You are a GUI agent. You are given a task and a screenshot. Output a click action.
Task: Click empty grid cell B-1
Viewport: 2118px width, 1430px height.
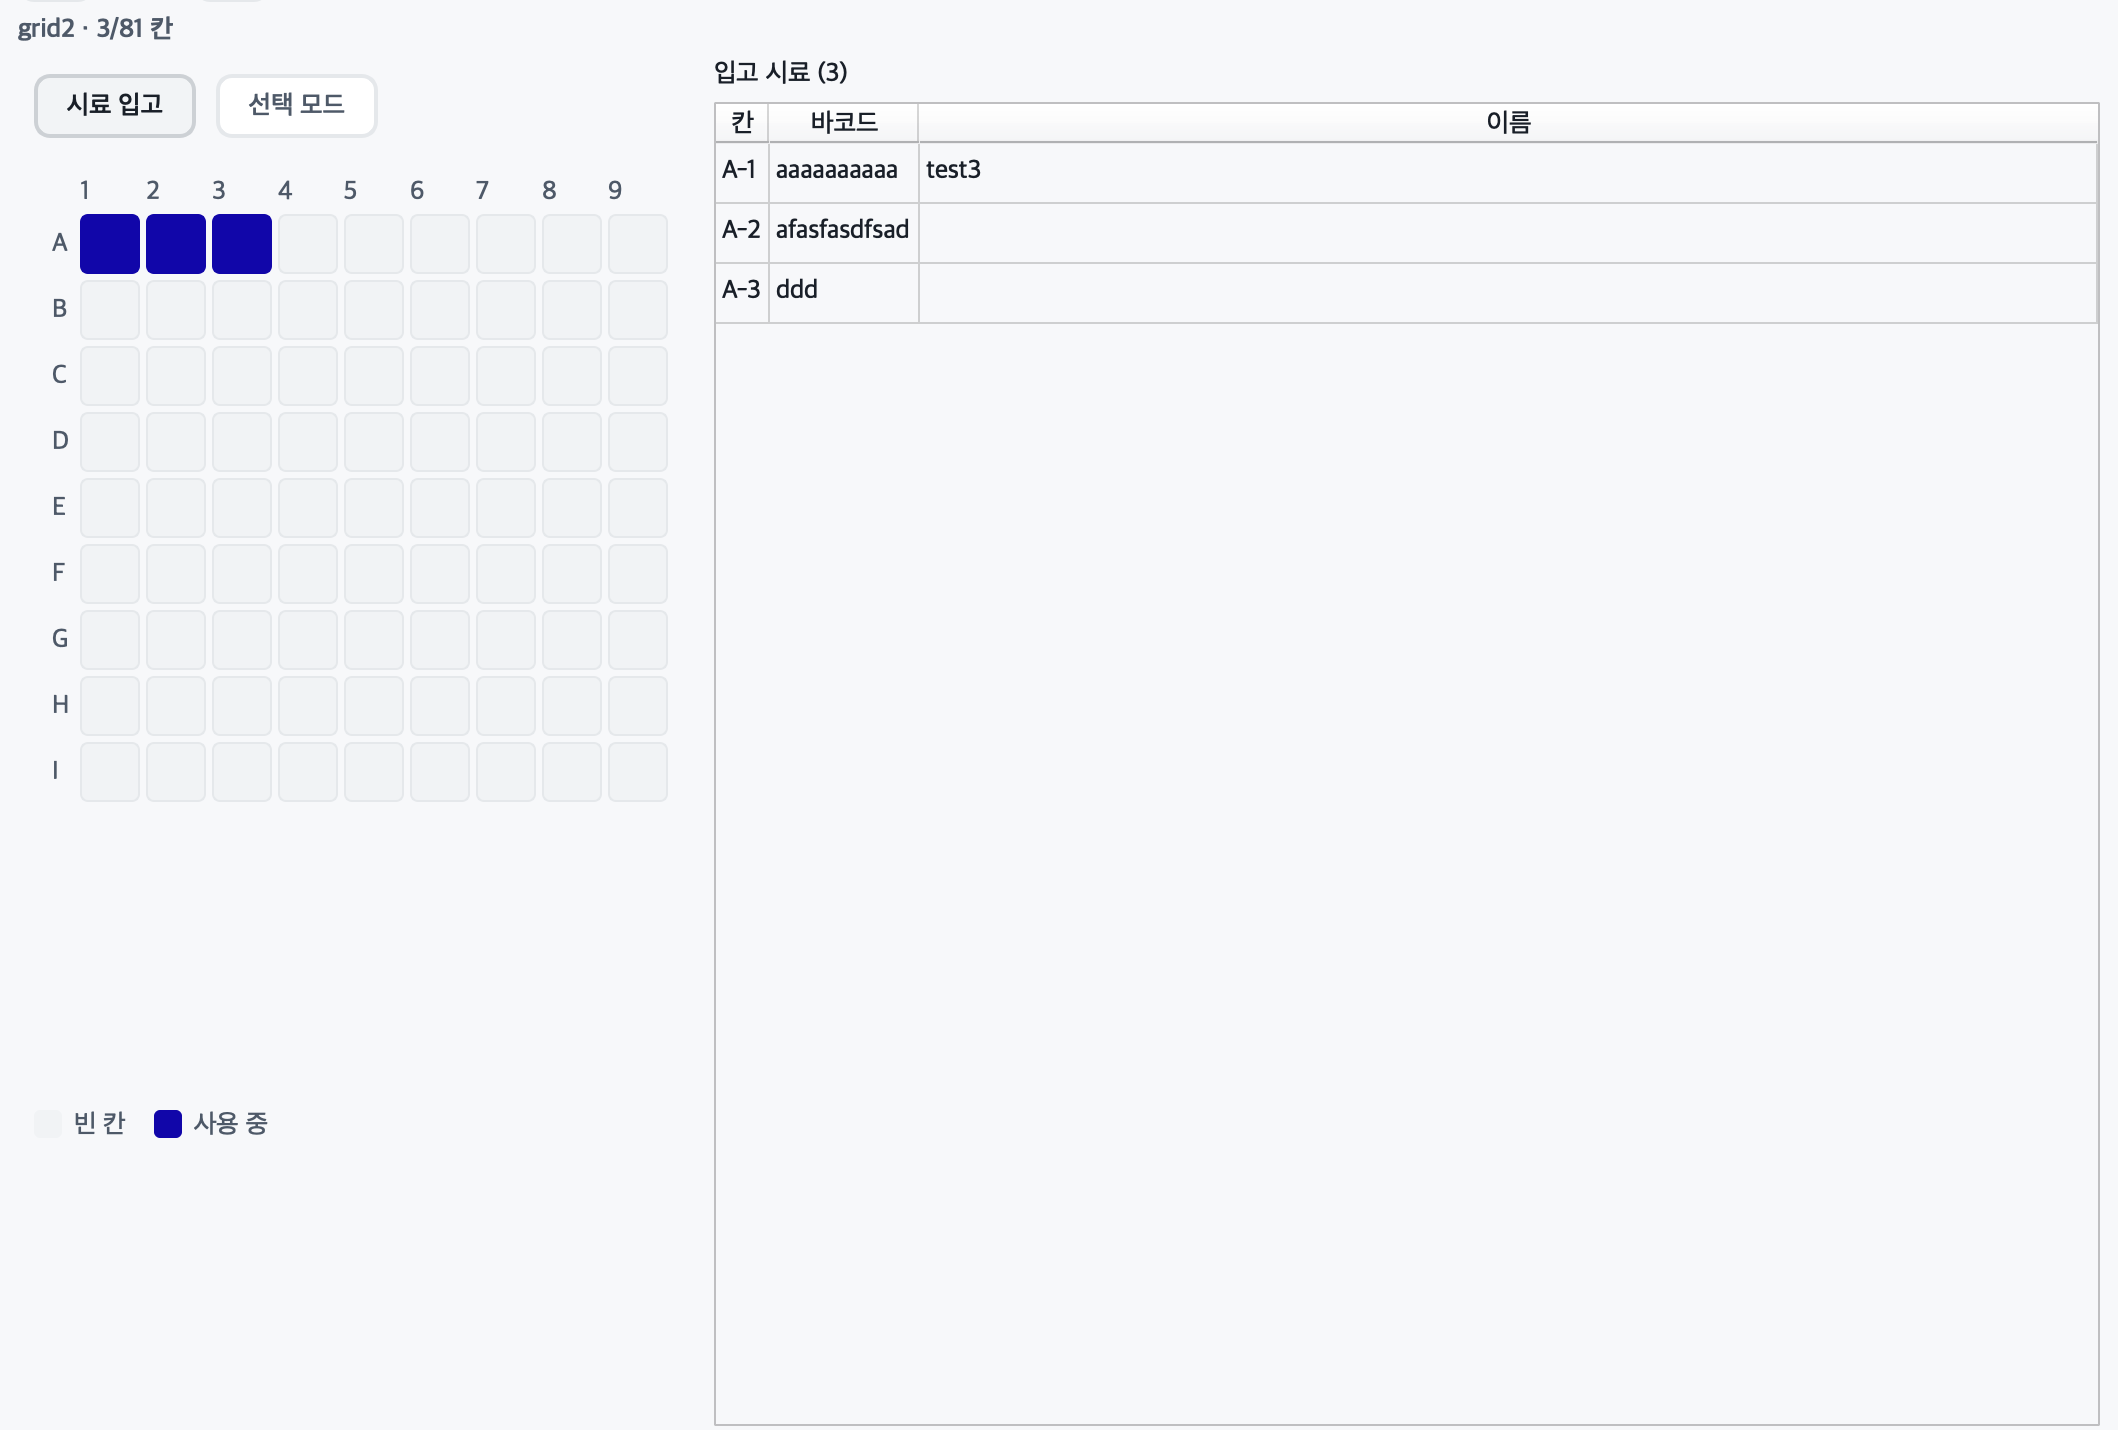point(110,310)
